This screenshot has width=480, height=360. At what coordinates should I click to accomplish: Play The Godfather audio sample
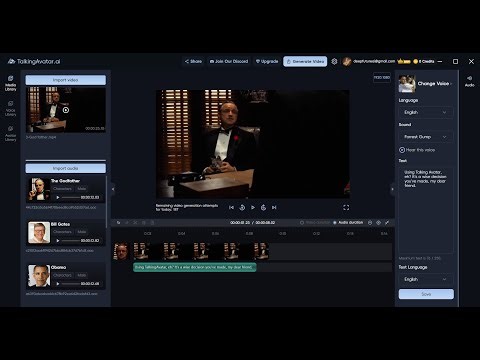(58, 197)
